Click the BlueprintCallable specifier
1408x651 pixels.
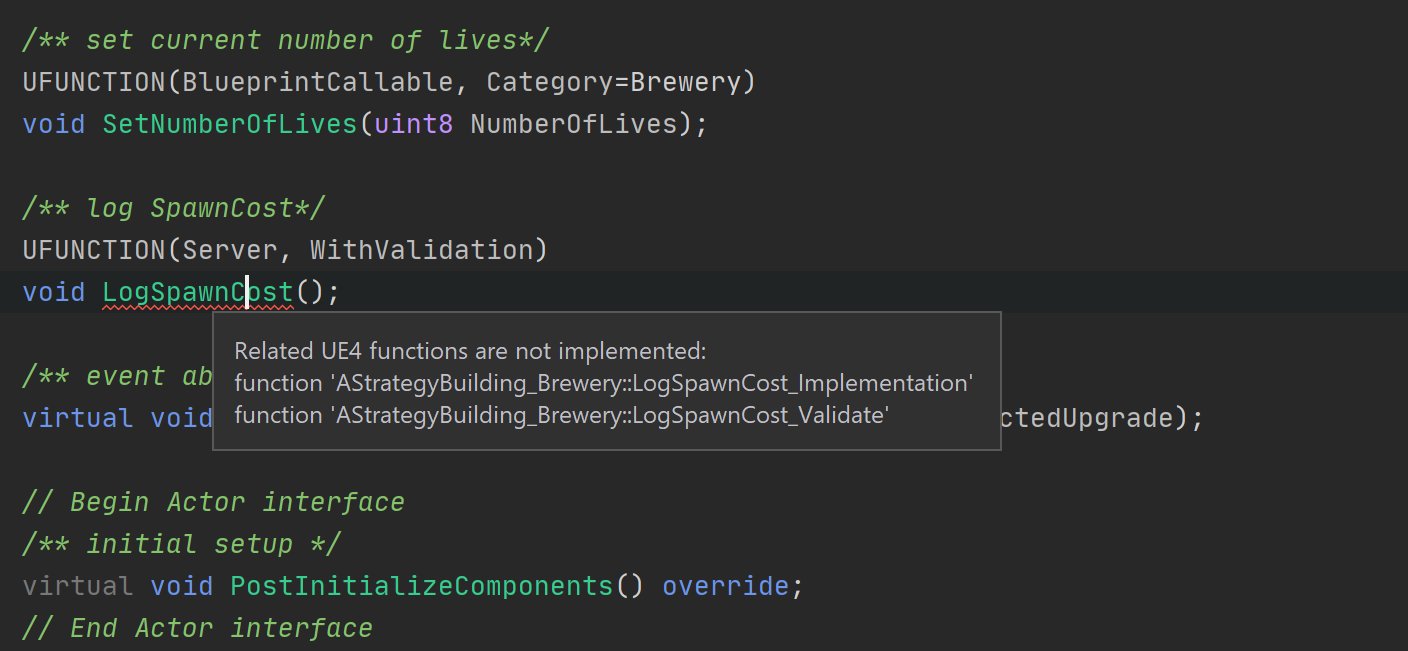(x=318, y=82)
